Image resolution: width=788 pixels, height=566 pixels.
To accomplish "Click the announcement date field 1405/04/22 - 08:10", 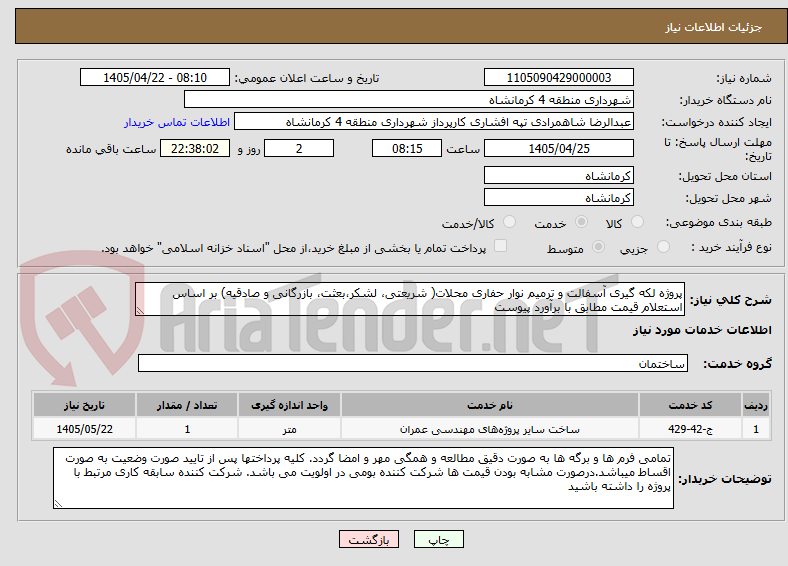I will pos(155,77).
